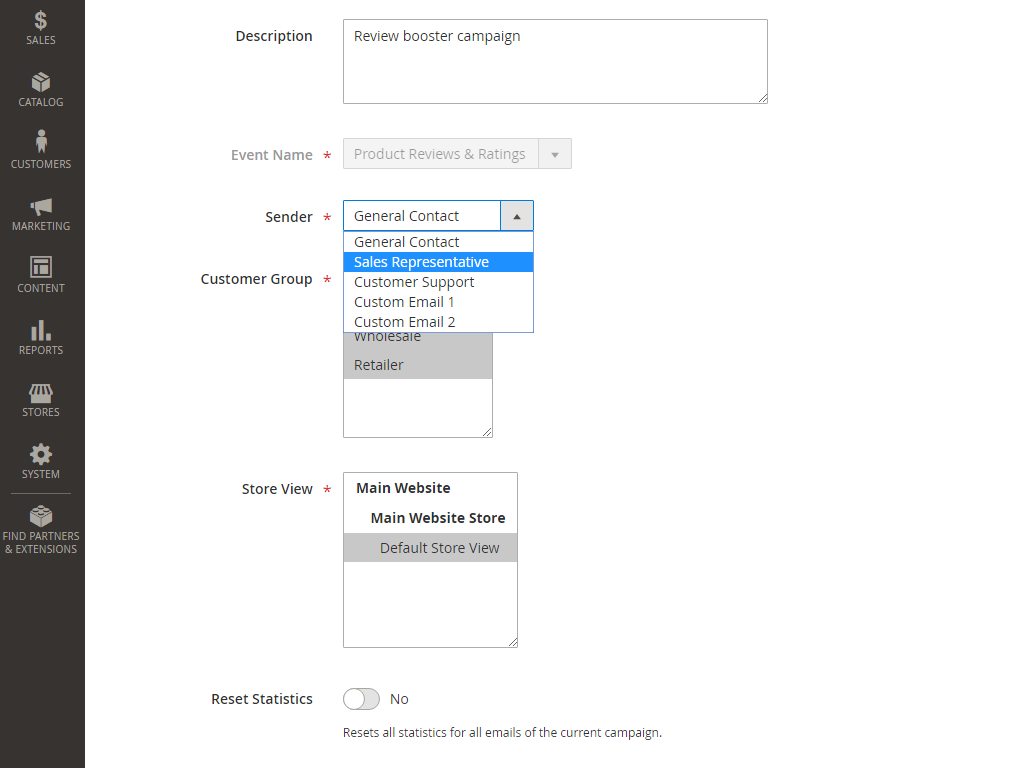This screenshot has width=1024, height=768.
Task: Grab the Store View list resize handle
Action: pos(513,643)
